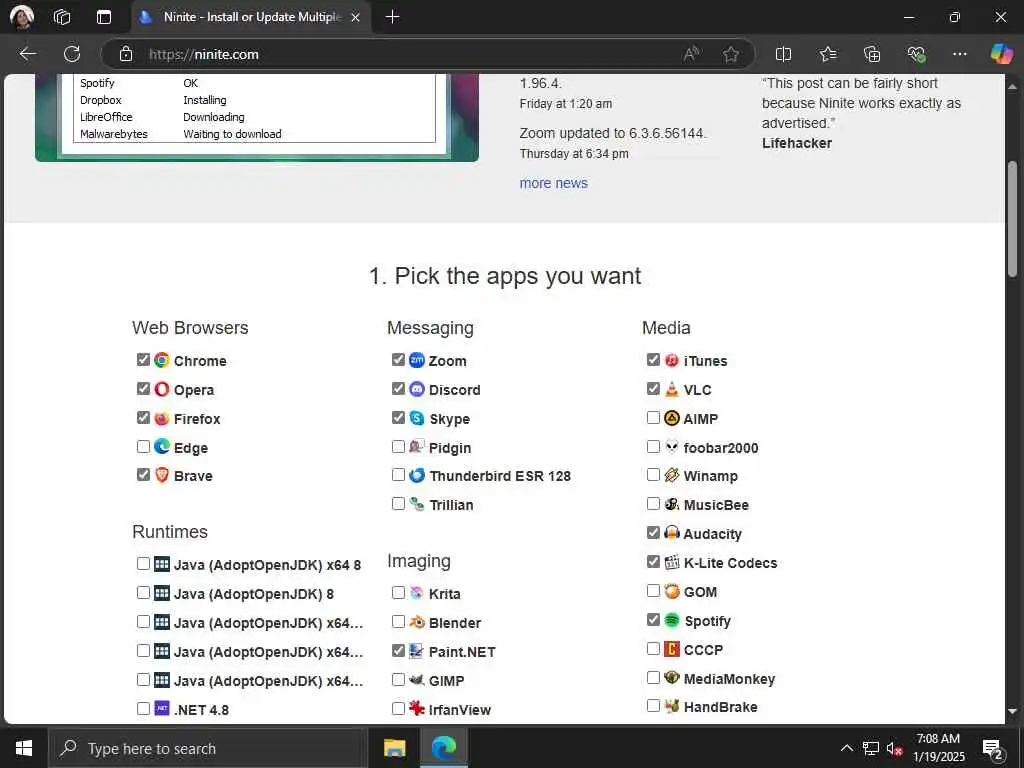1024x768 pixels.
Task: Select the GIMP checkbox
Action: 398,679
